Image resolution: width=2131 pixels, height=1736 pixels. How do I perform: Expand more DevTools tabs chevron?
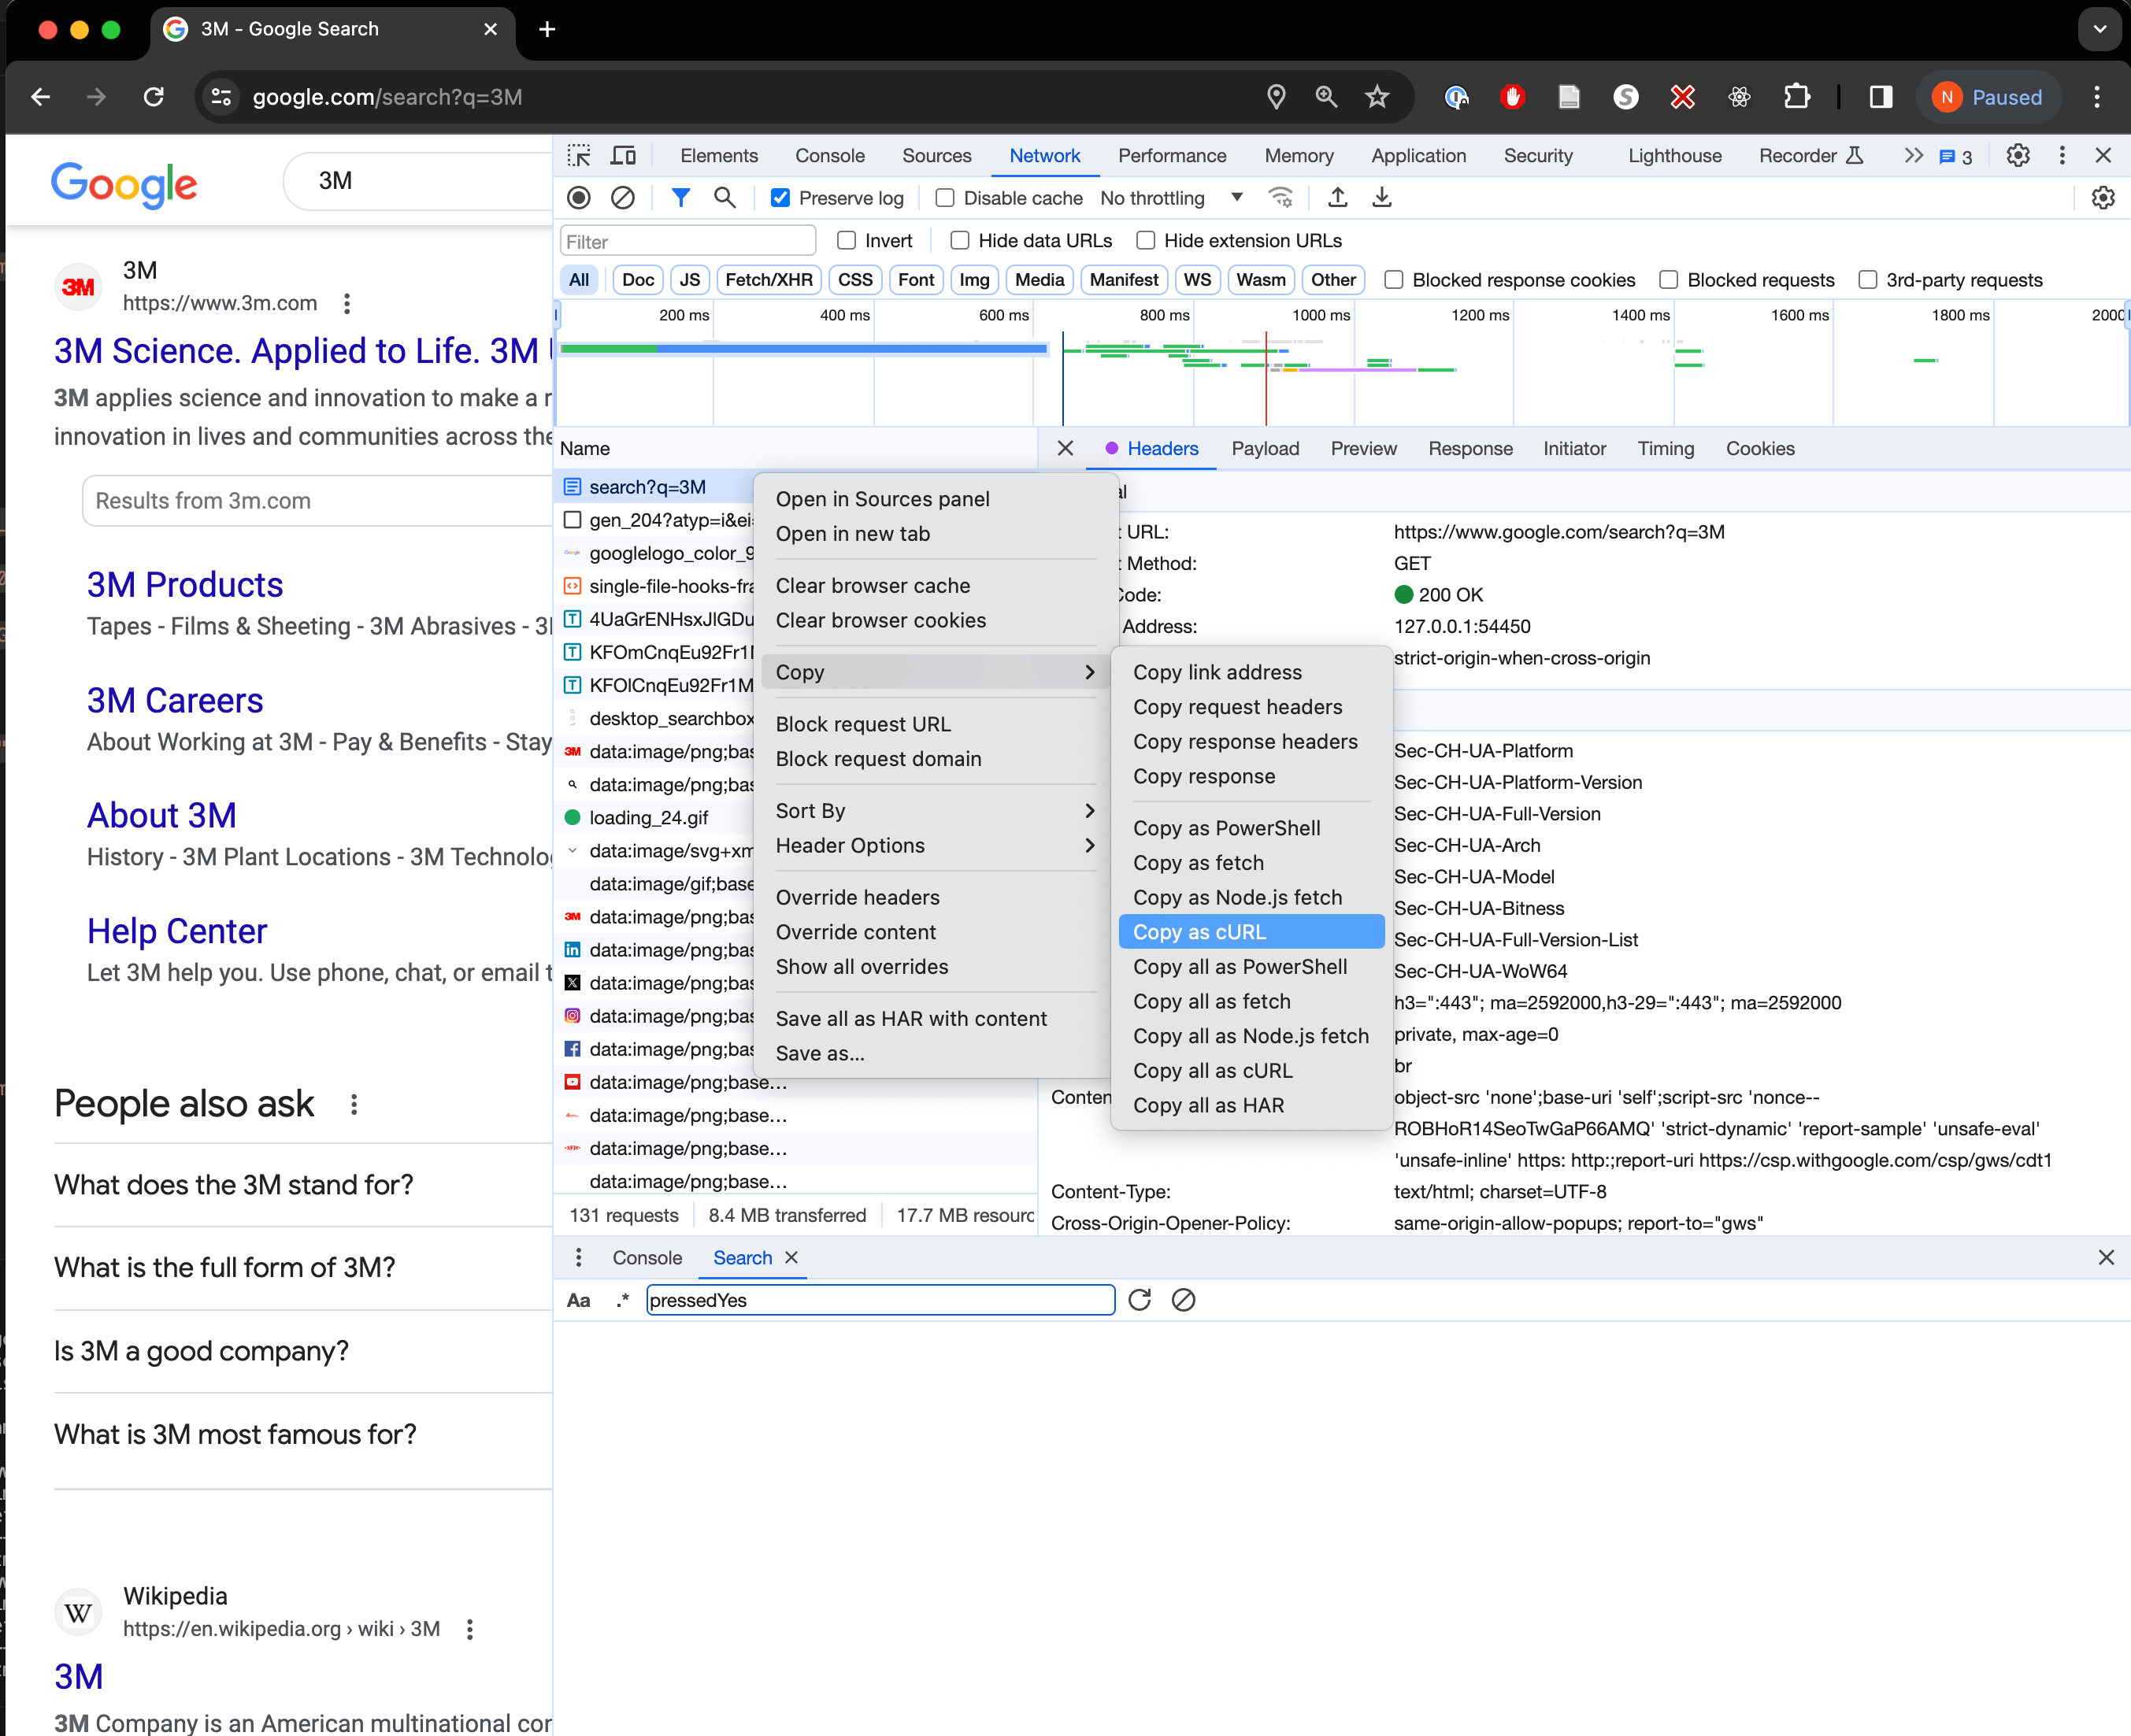pyautogui.click(x=1913, y=156)
